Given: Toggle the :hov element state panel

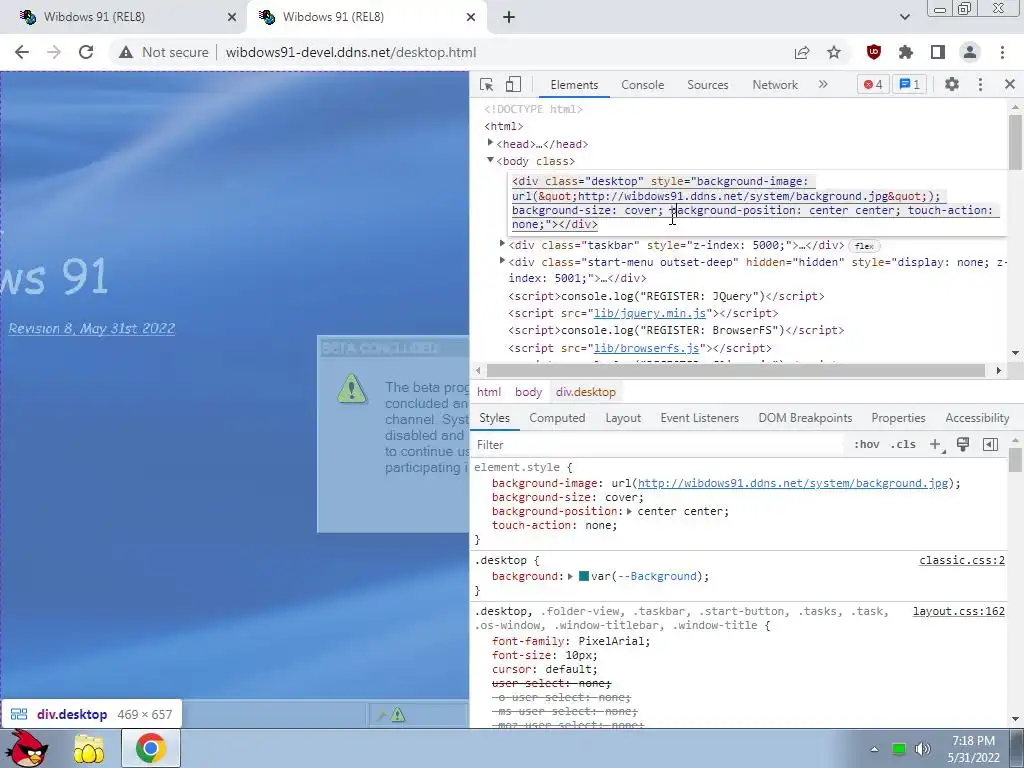Looking at the screenshot, I should [866, 445].
